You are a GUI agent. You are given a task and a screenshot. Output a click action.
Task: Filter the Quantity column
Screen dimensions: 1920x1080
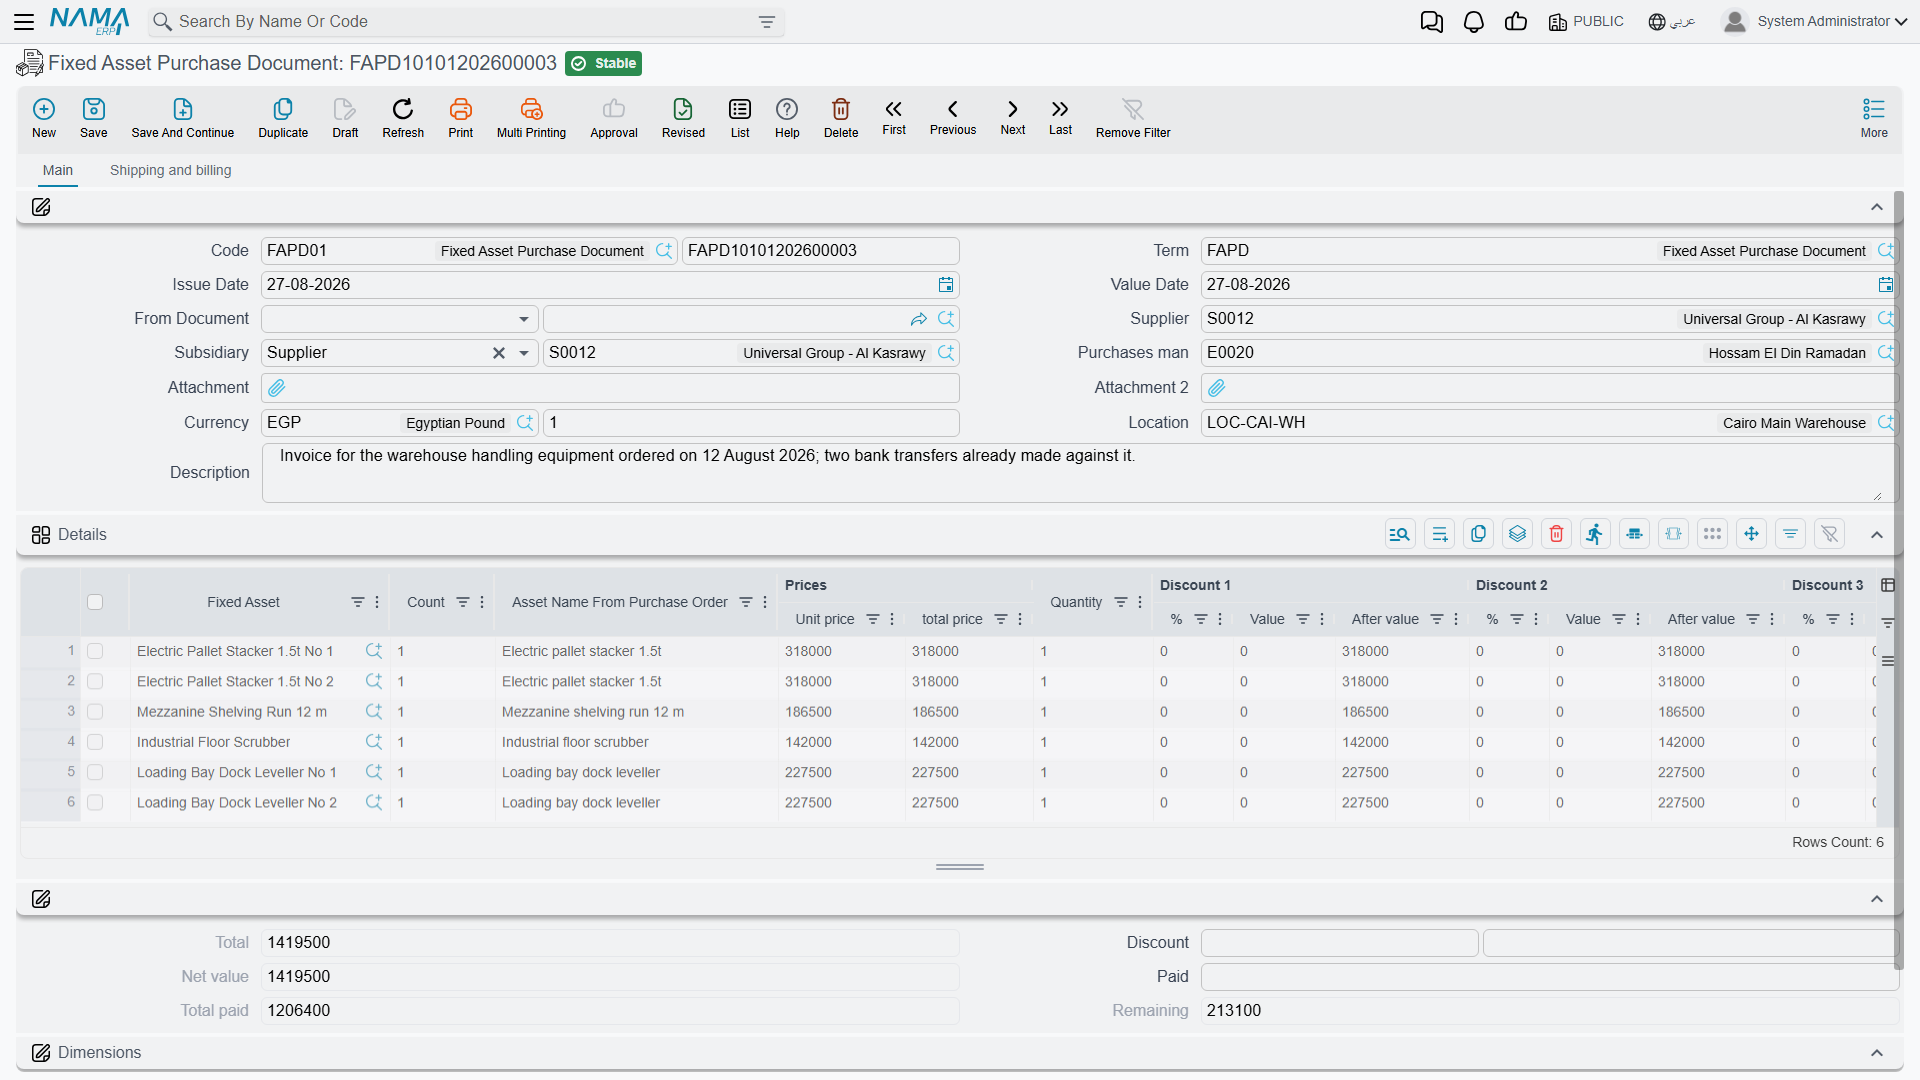tap(1121, 602)
